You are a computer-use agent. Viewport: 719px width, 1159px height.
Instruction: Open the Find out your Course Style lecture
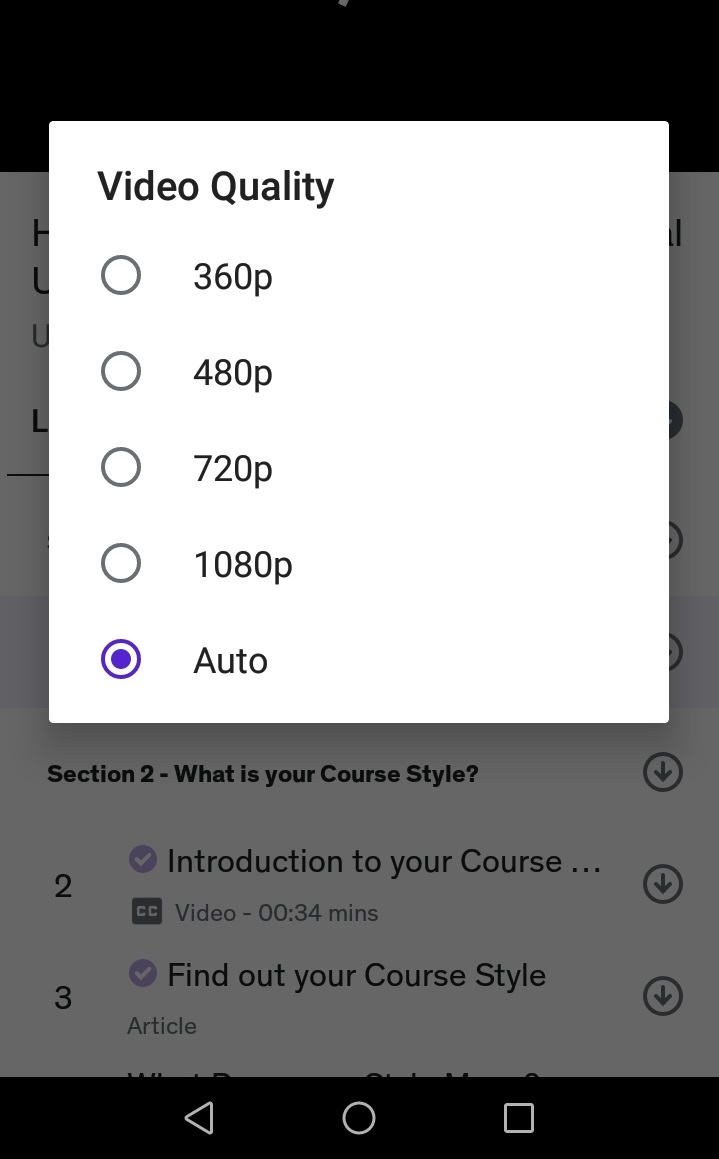pos(356,975)
